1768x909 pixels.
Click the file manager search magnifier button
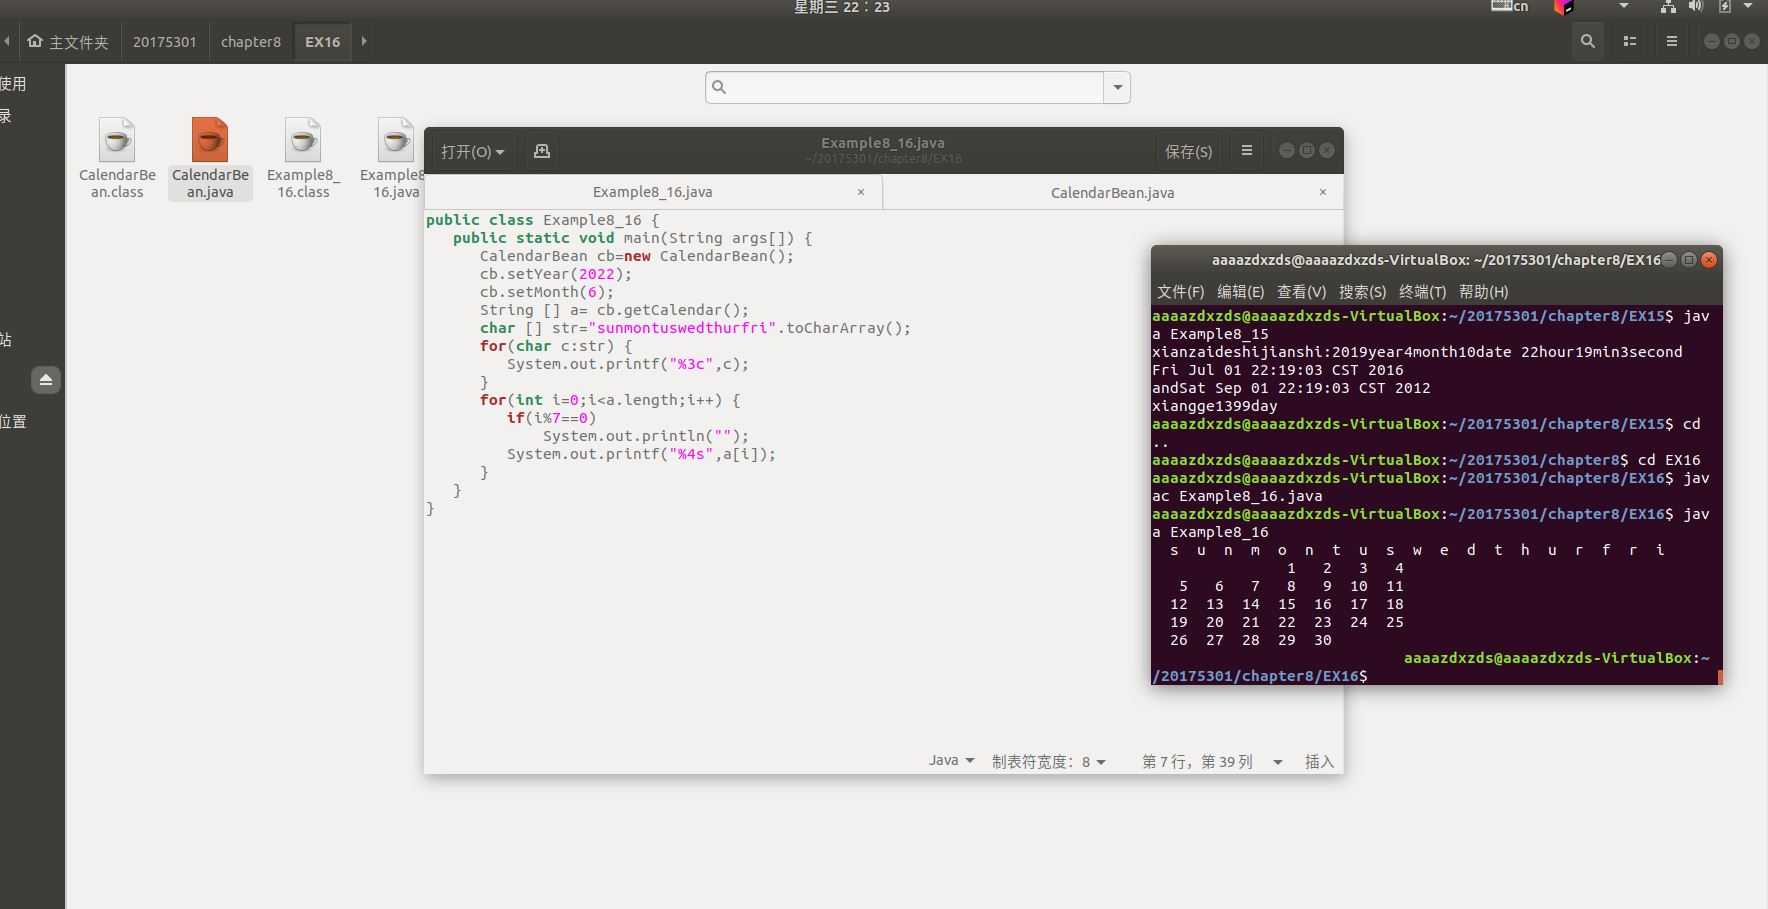1587,41
